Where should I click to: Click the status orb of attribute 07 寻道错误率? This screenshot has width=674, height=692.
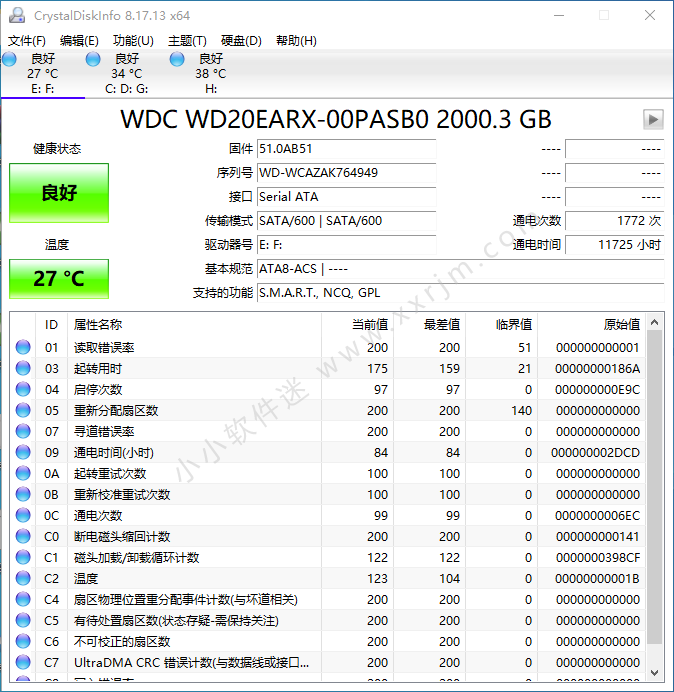click(x=23, y=431)
